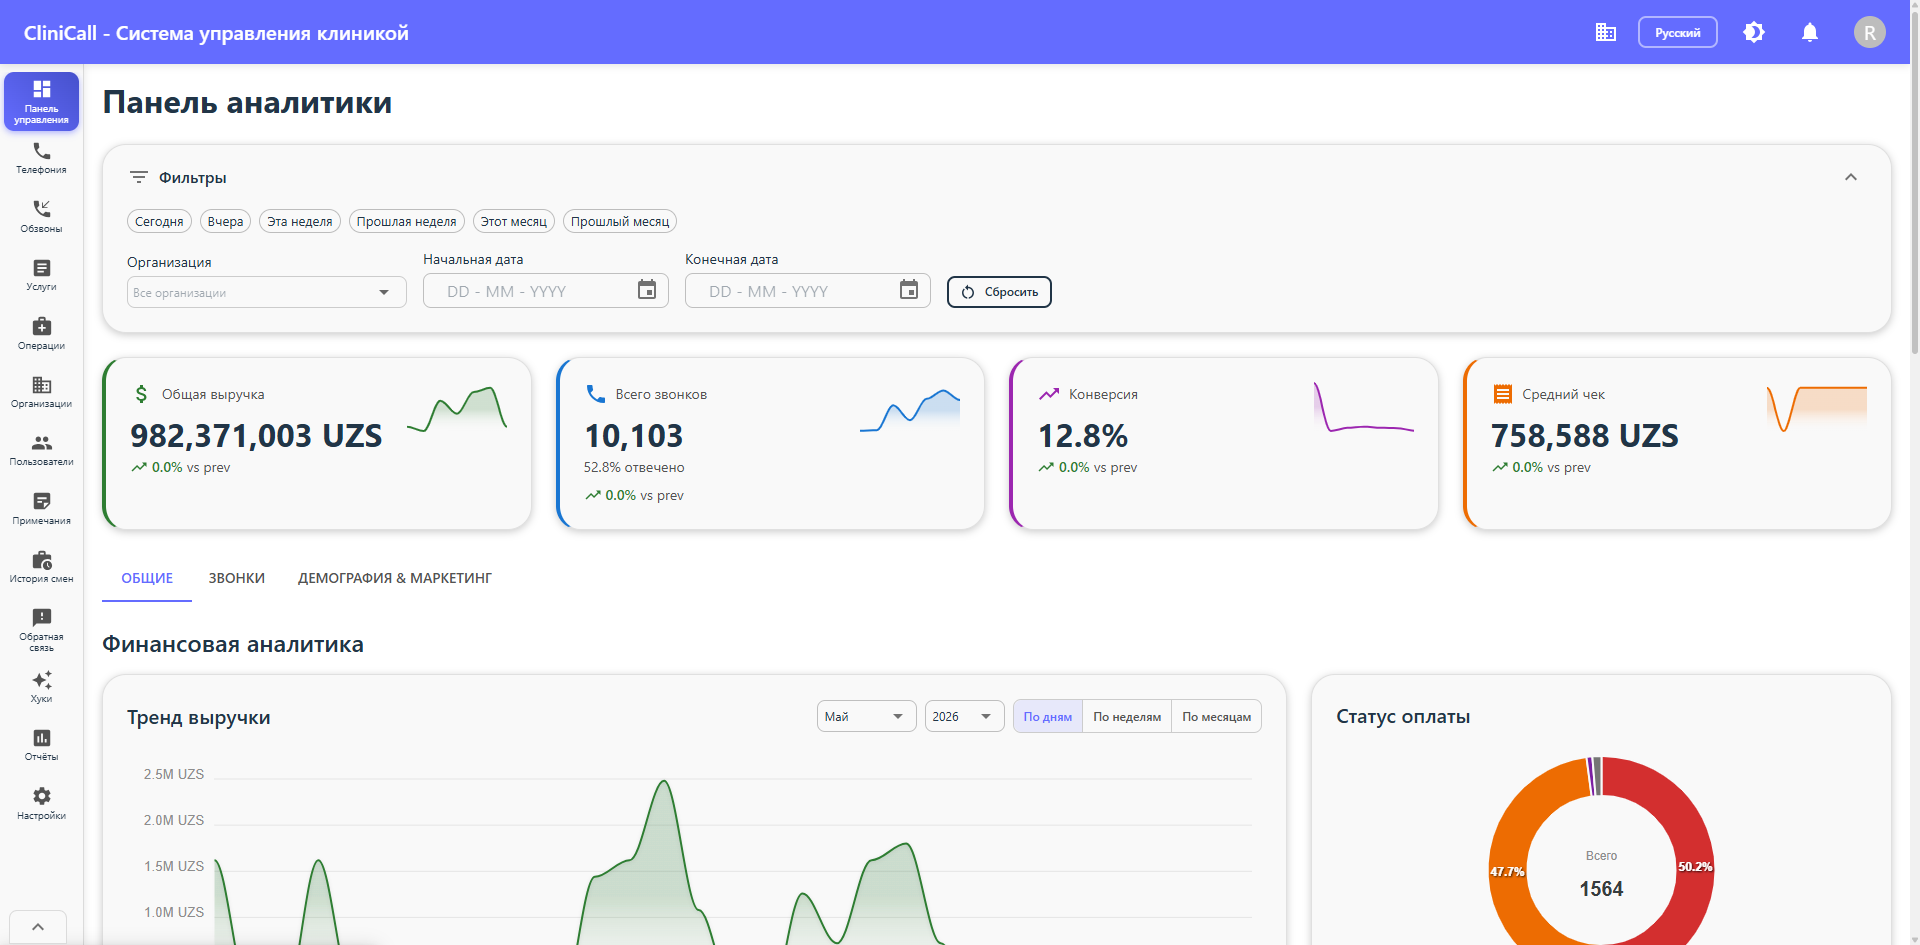Select the Сегодня quick filter chip
1920x945 pixels.
pos(159,221)
